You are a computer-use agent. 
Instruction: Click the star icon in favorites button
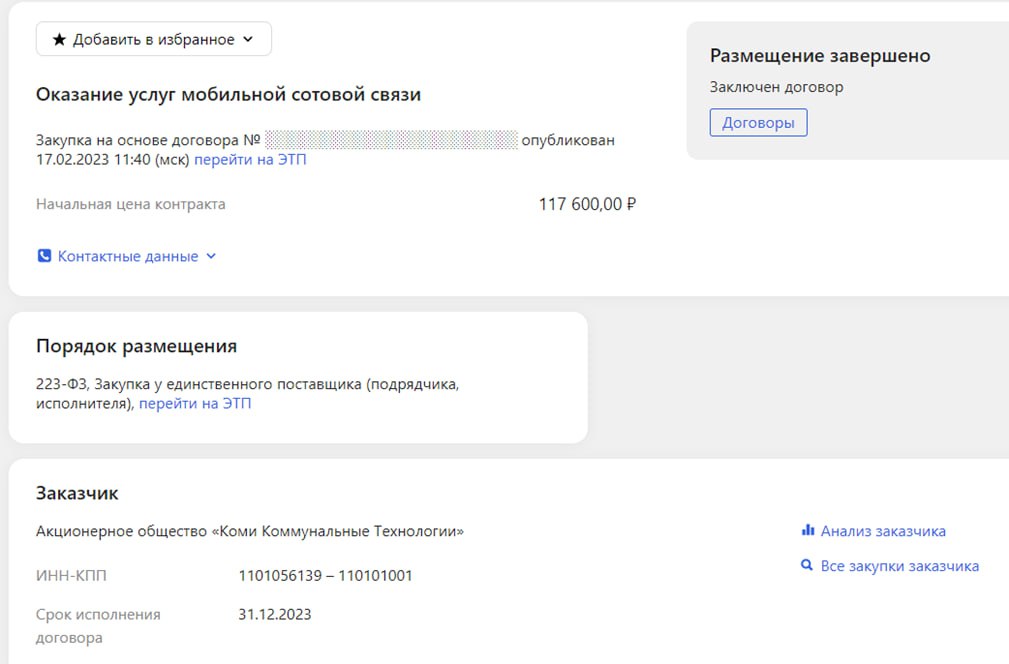pyautogui.click(x=59, y=40)
